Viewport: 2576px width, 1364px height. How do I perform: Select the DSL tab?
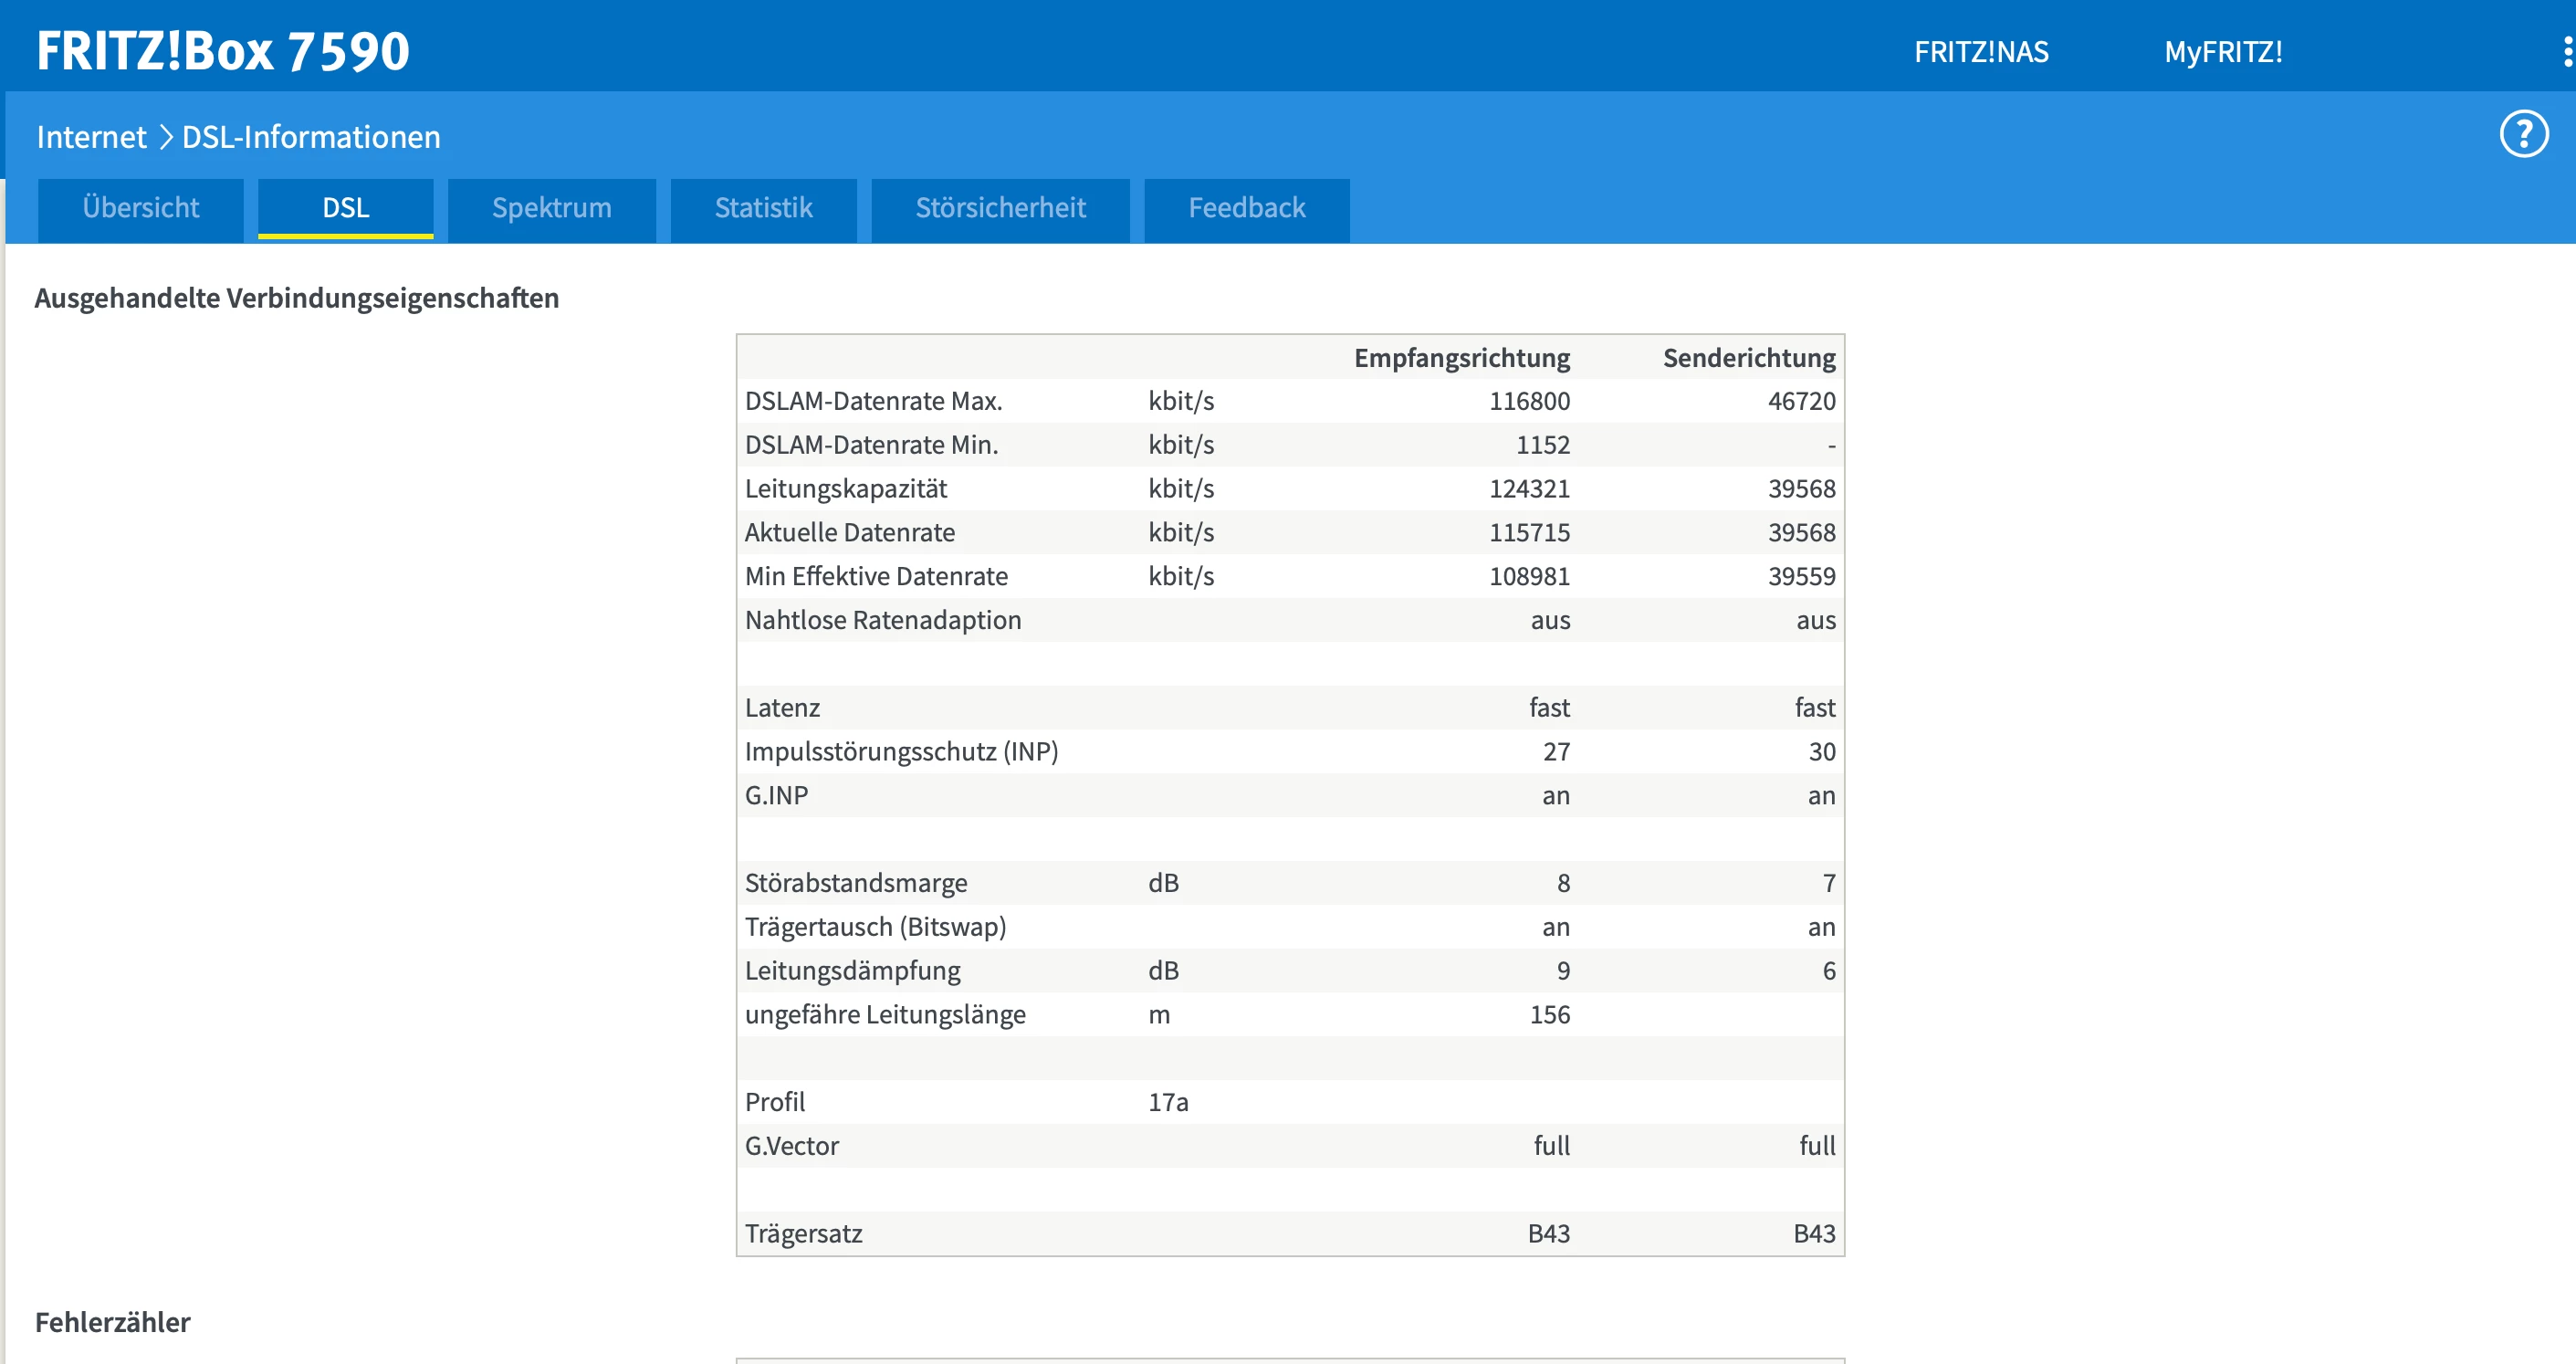click(x=345, y=208)
